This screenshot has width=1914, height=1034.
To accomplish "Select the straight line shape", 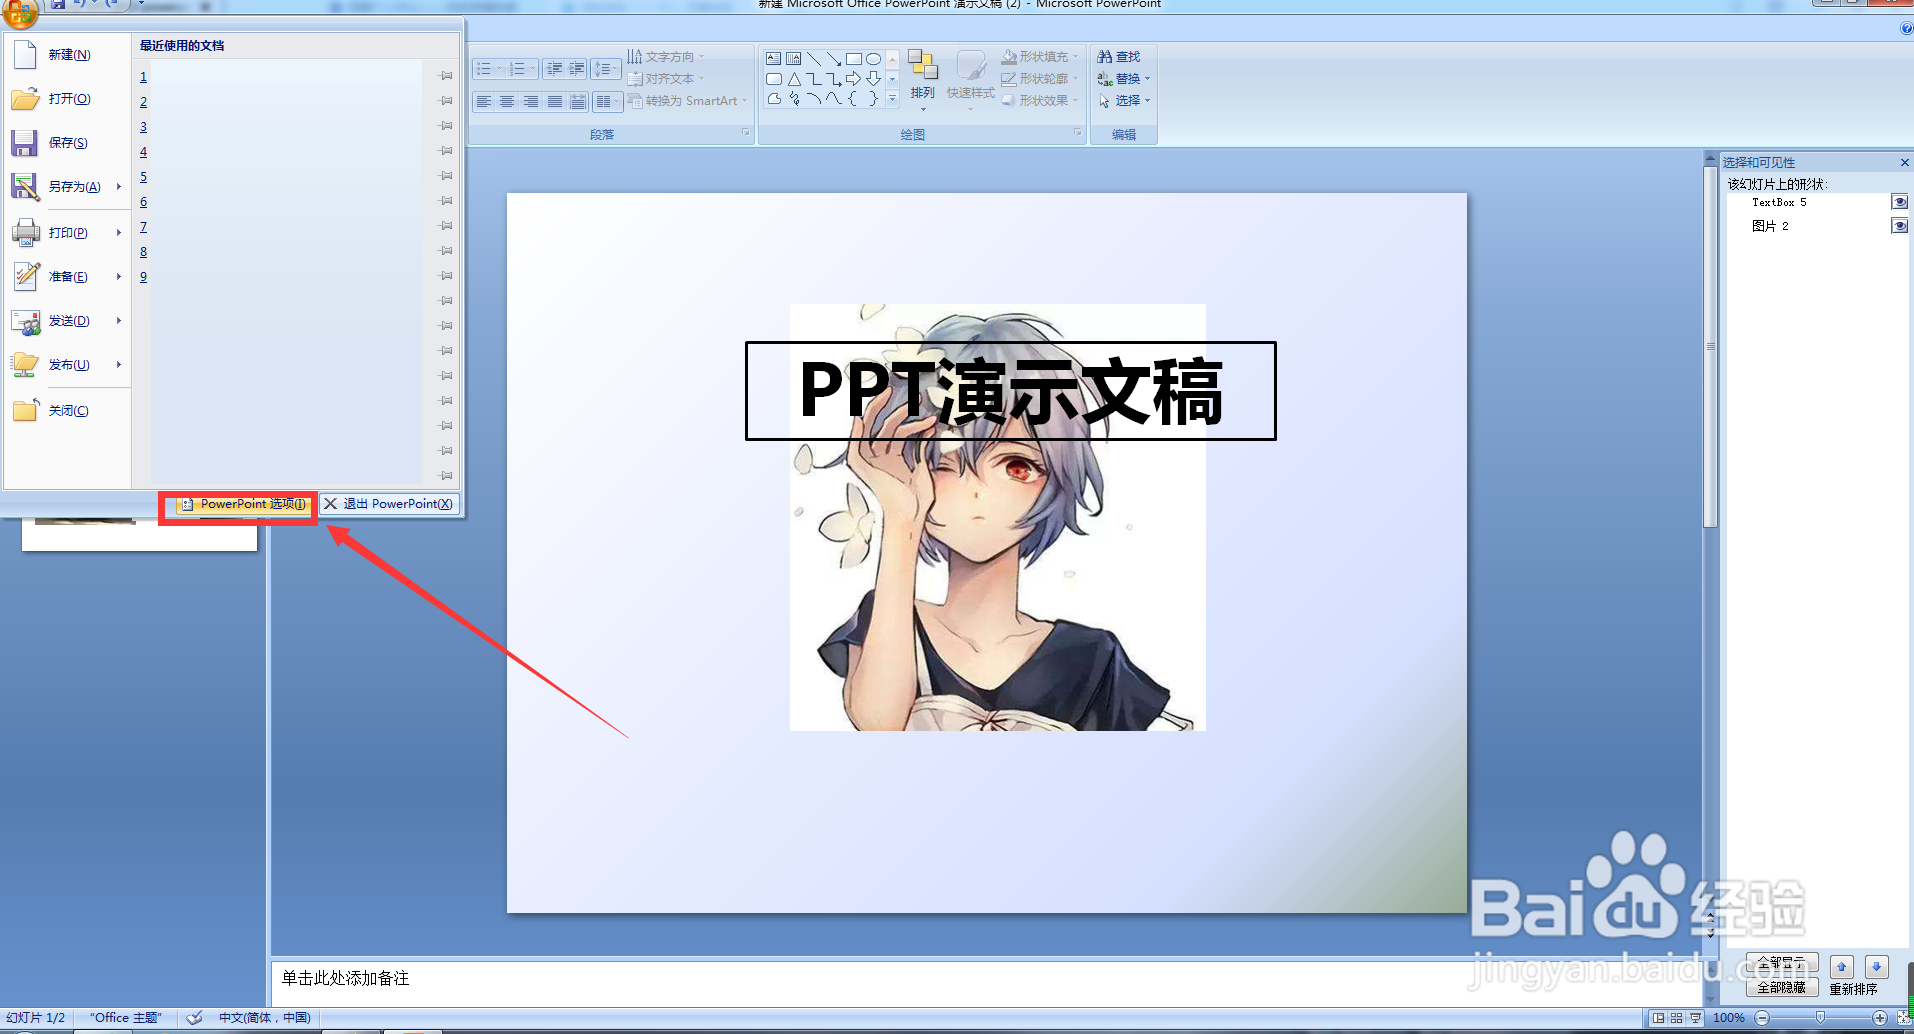I will [x=814, y=59].
